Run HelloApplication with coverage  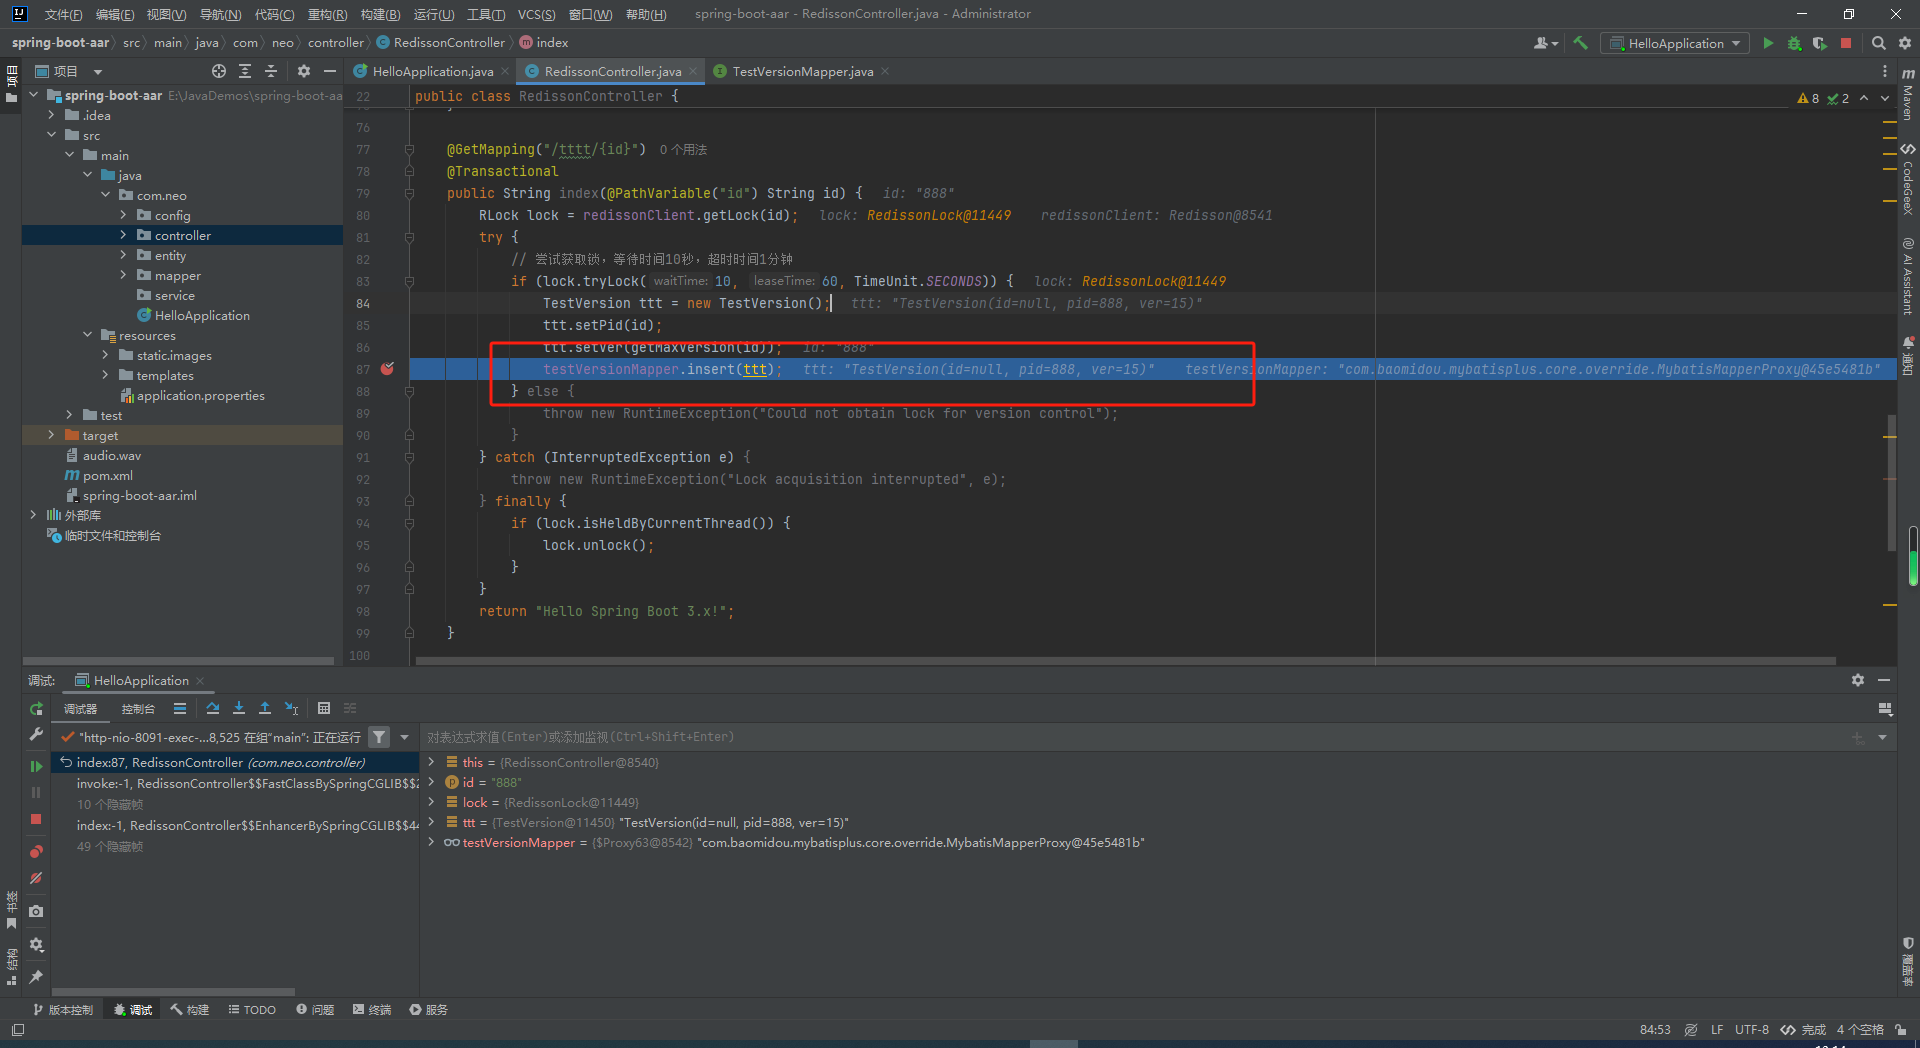(x=1819, y=43)
